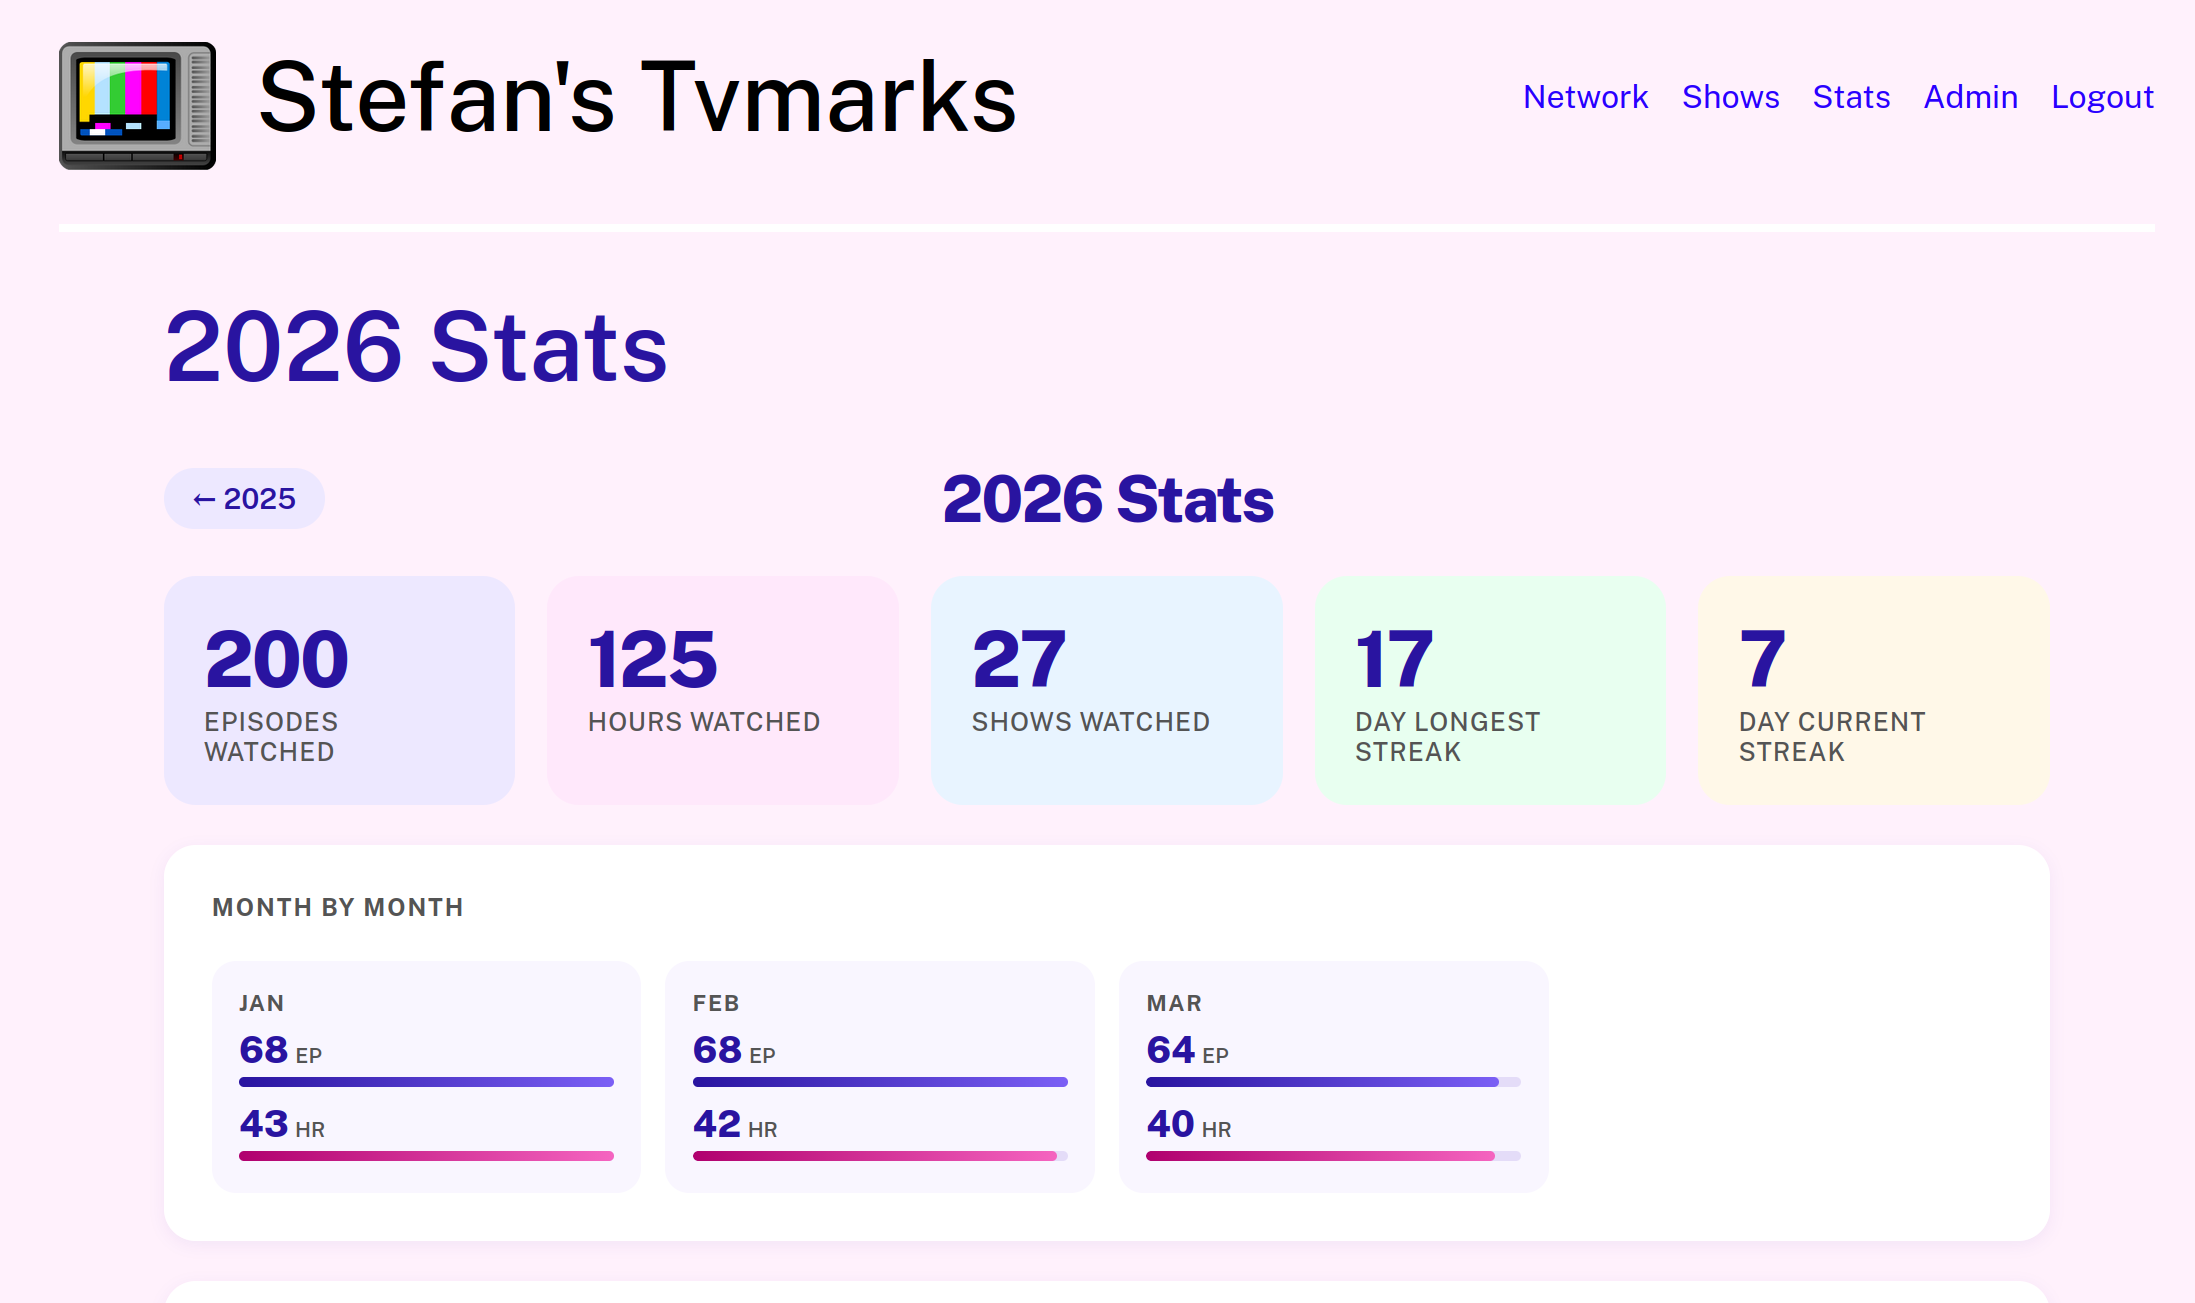
Task: Open the Admin section
Action: pos(1970,97)
